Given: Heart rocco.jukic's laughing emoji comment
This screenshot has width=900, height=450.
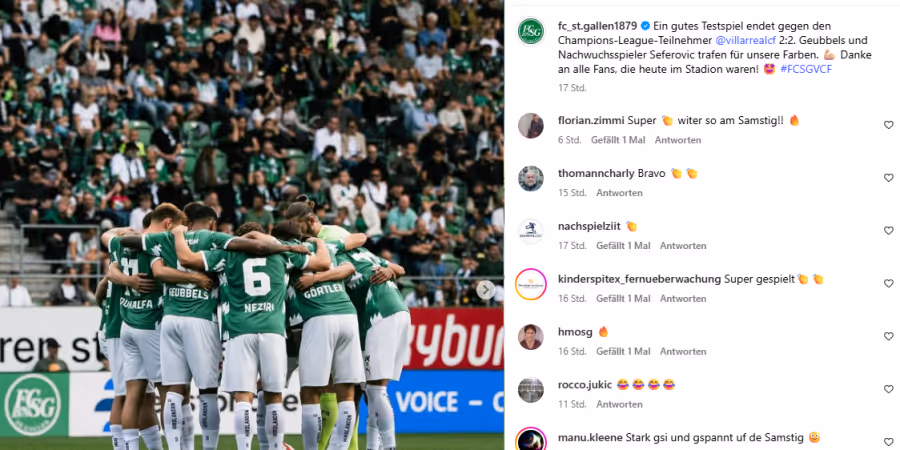Looking at the screenshot, I should click(x=889, y=389).
